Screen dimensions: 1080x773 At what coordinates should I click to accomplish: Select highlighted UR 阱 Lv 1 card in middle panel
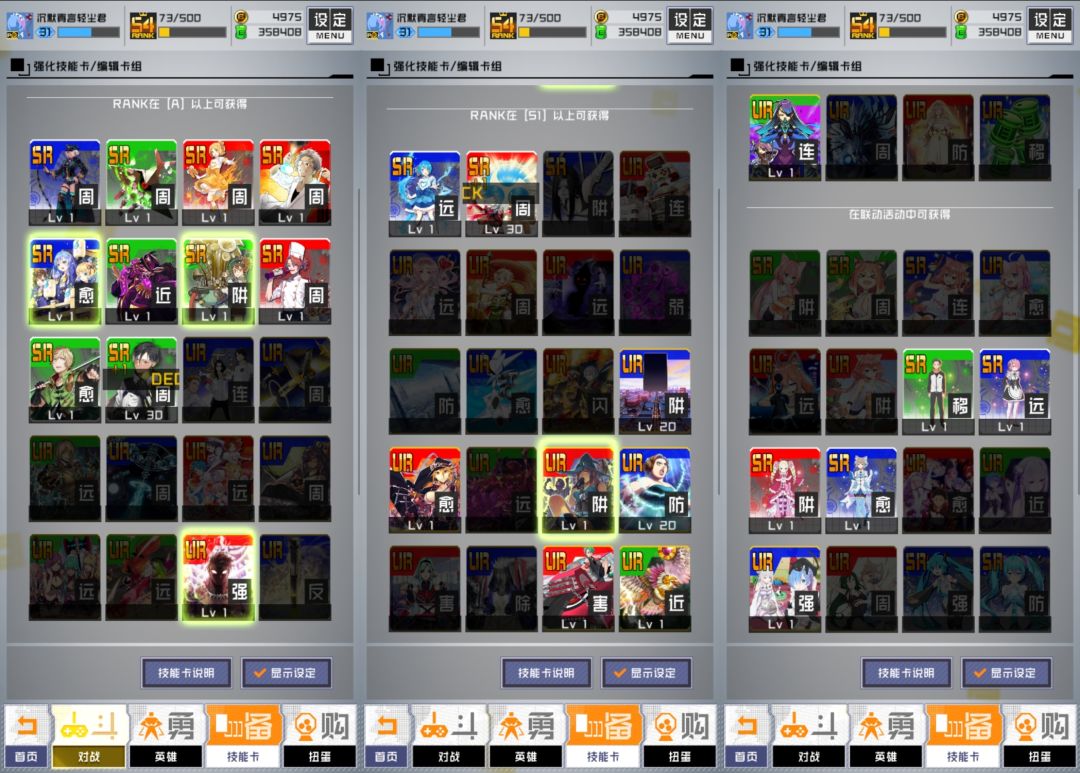[x=578, y=490]
